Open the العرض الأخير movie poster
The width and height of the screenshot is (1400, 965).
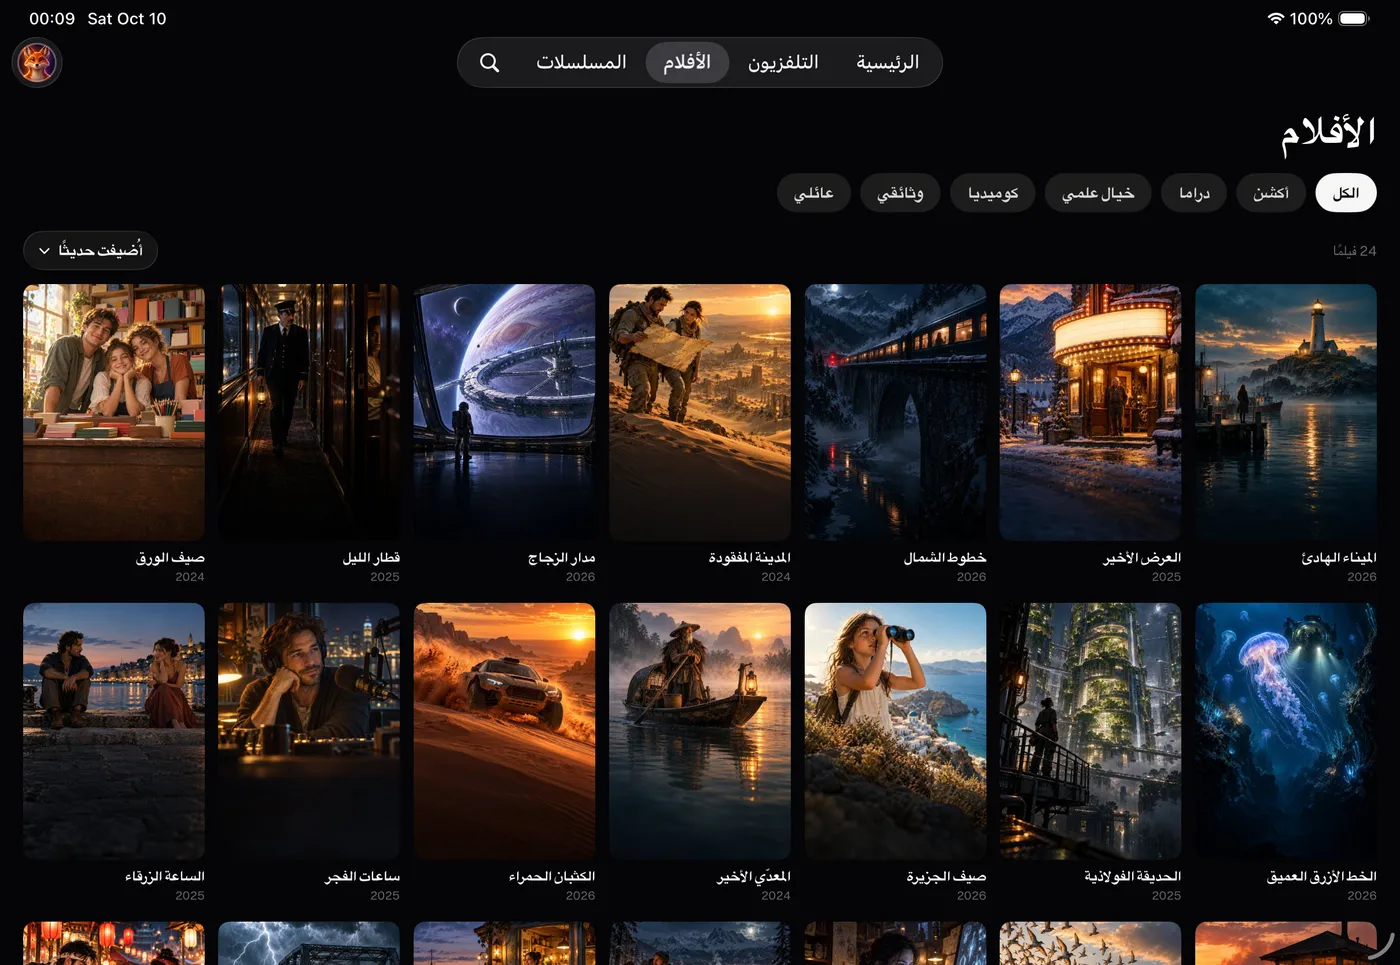tap(1090, 412)
